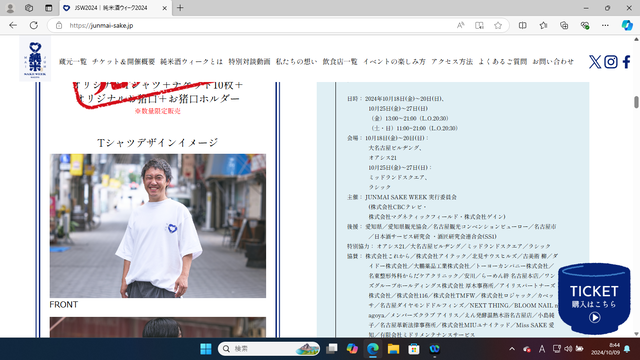This screenshot has width=640, height=360.
Task: Open the notification bell in taskbar
Action: point(627,349)
